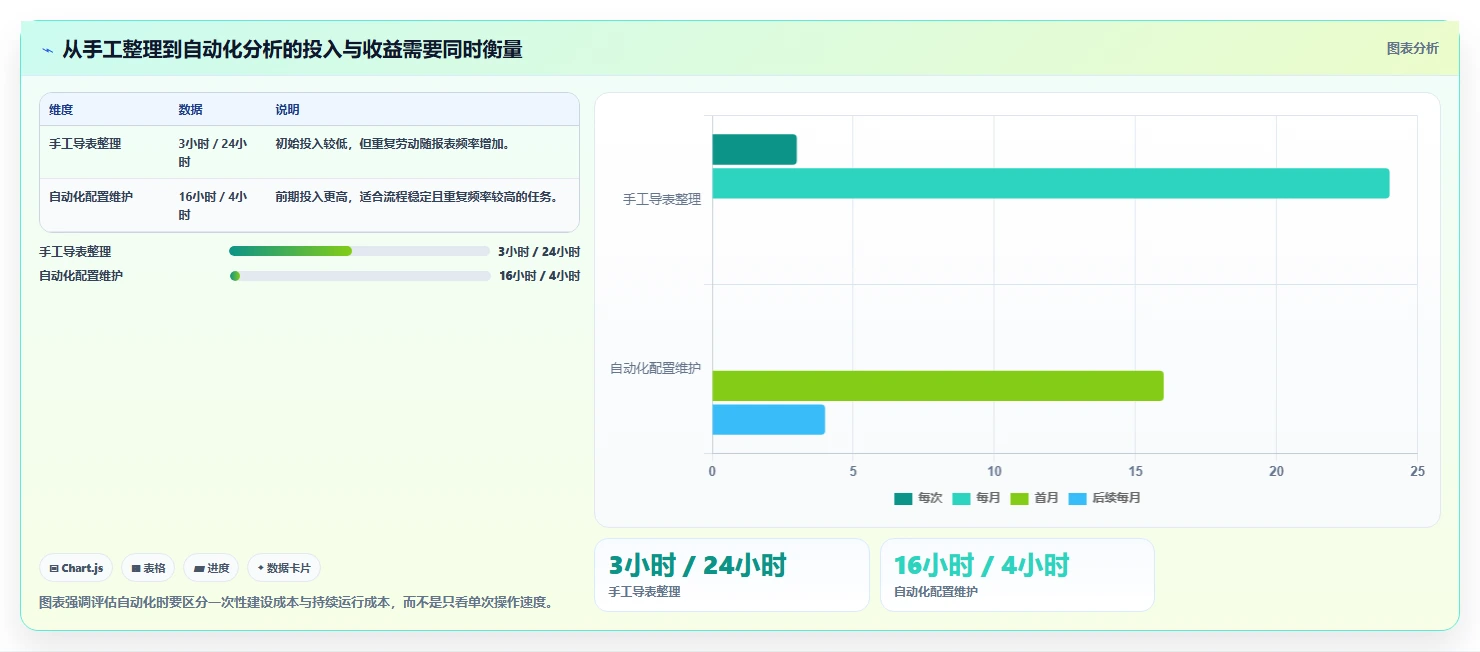The width and height of the screenshot is (1480, 652).
Task: Click the chart y-axis label 自动化配置维护
Action: tap(656, 369)
